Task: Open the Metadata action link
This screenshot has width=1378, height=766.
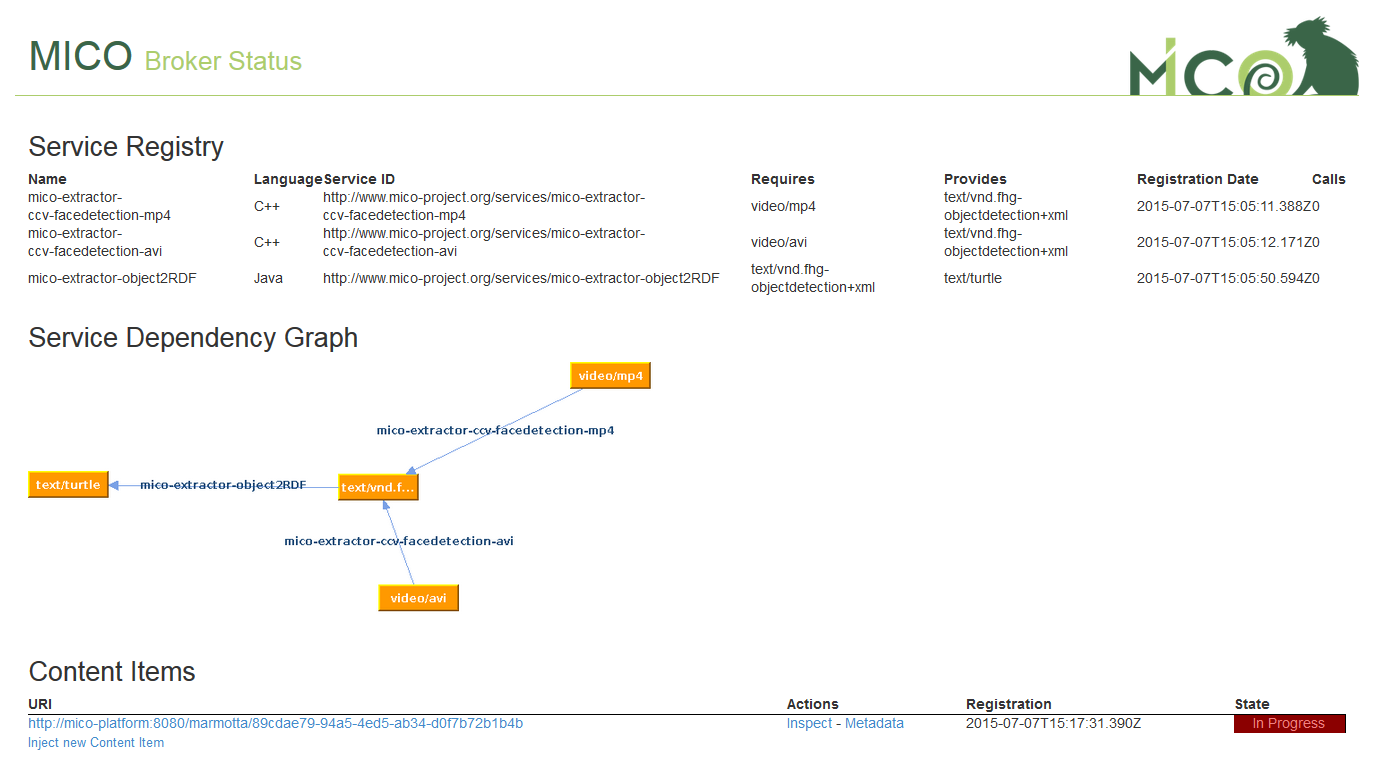Action: [874, 723]
